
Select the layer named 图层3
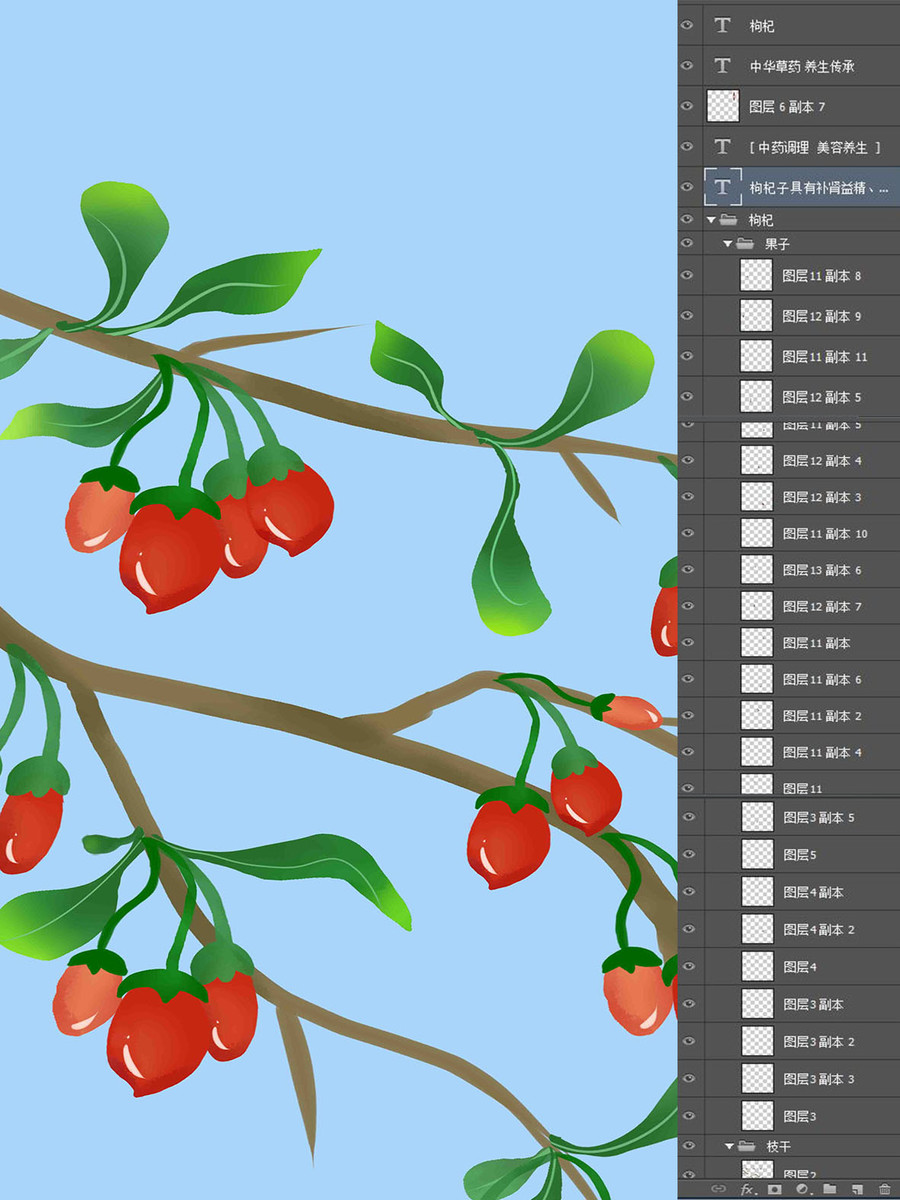800,1115
